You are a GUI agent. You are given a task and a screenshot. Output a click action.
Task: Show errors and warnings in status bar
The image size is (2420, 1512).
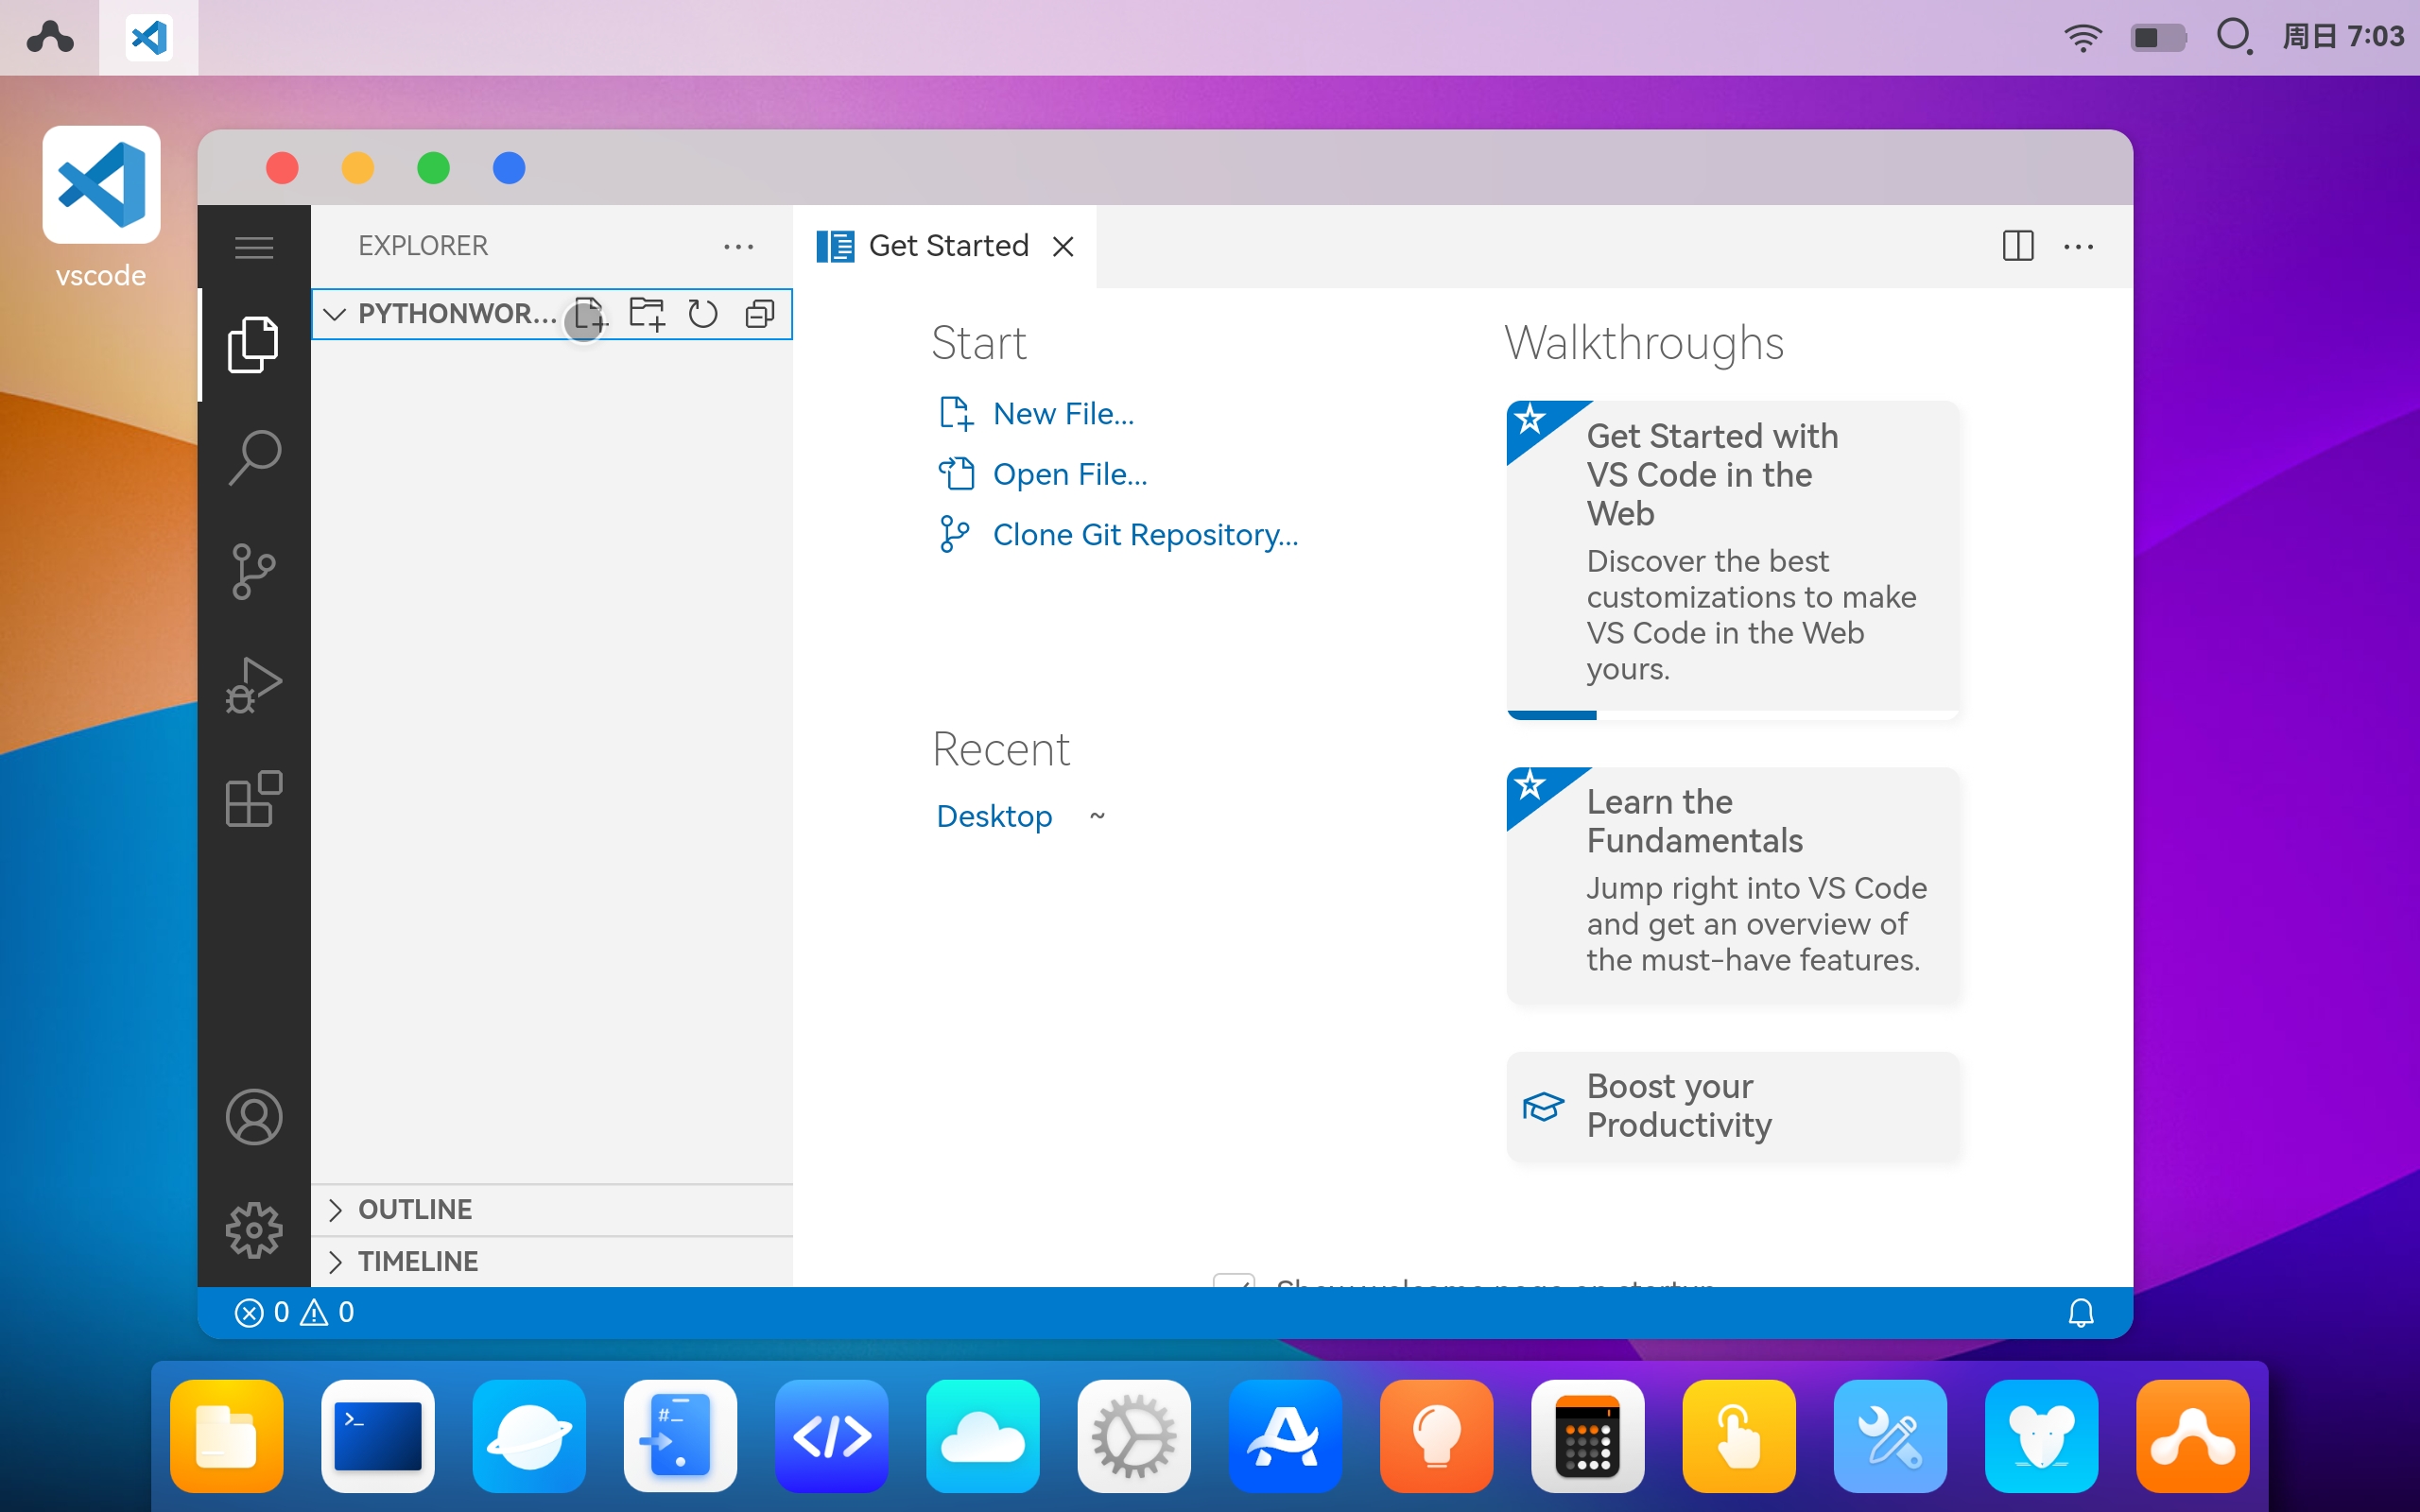click(294, 1312)
